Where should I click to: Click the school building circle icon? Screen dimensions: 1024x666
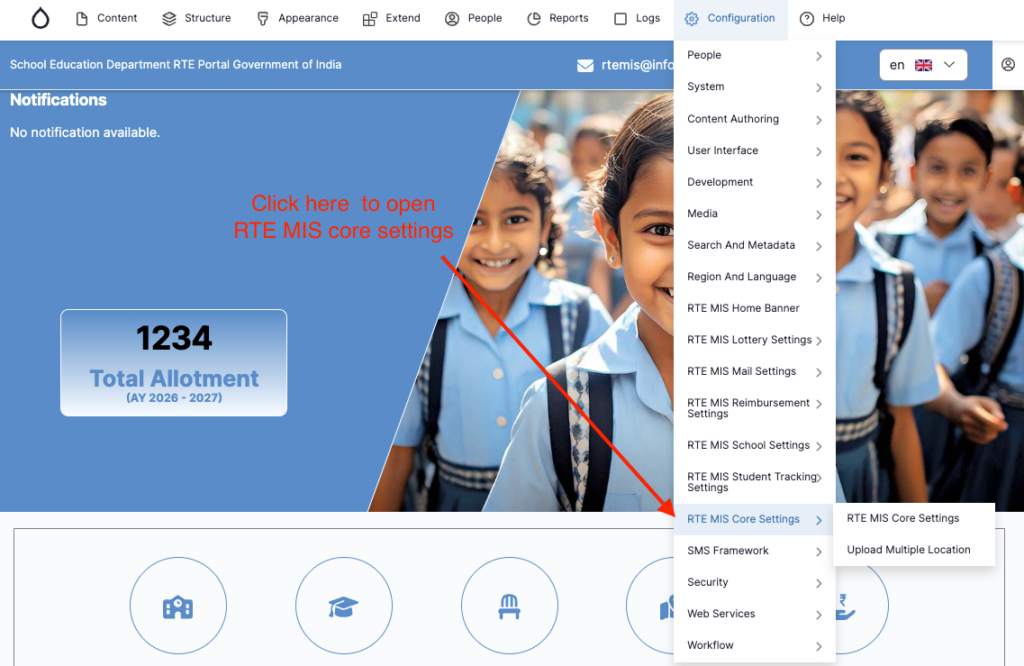(178, 606)
